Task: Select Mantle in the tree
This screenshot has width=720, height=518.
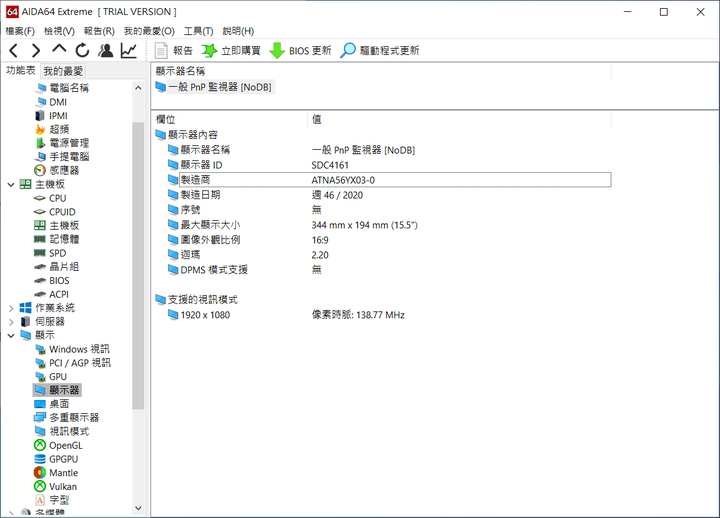Action: click(56, 473)
